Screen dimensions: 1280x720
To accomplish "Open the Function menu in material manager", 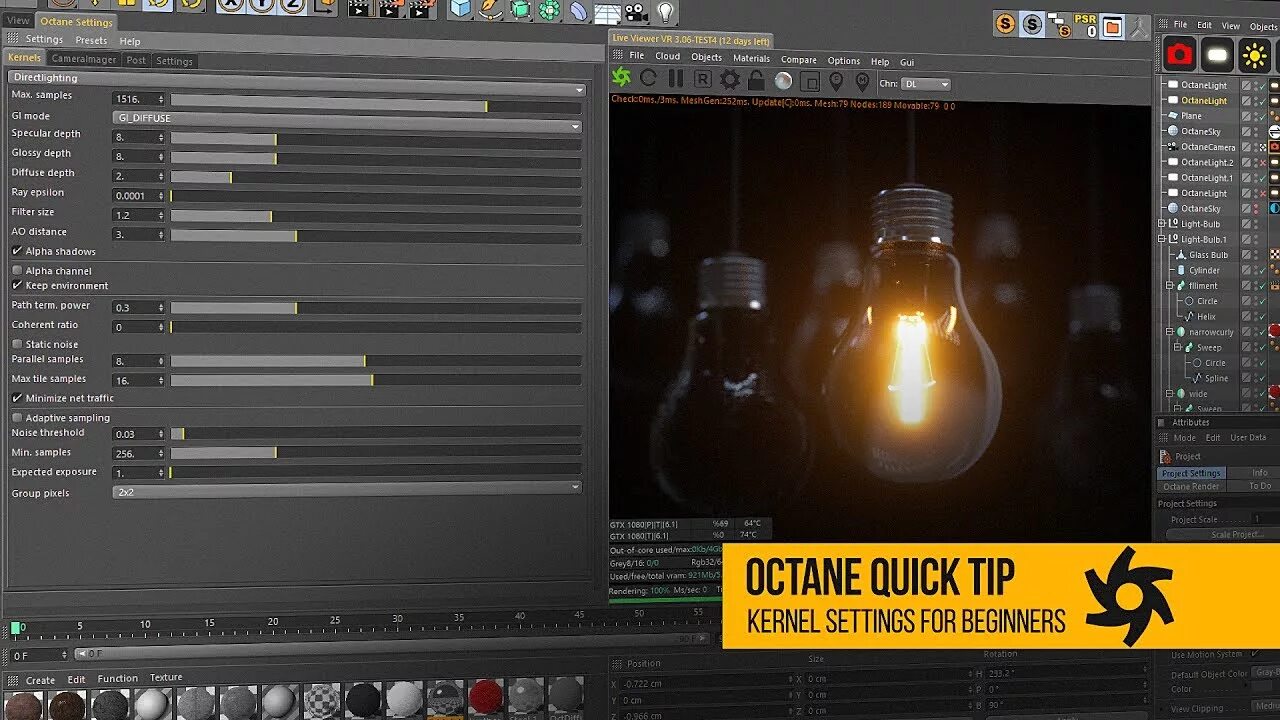I will click(117, 678).
